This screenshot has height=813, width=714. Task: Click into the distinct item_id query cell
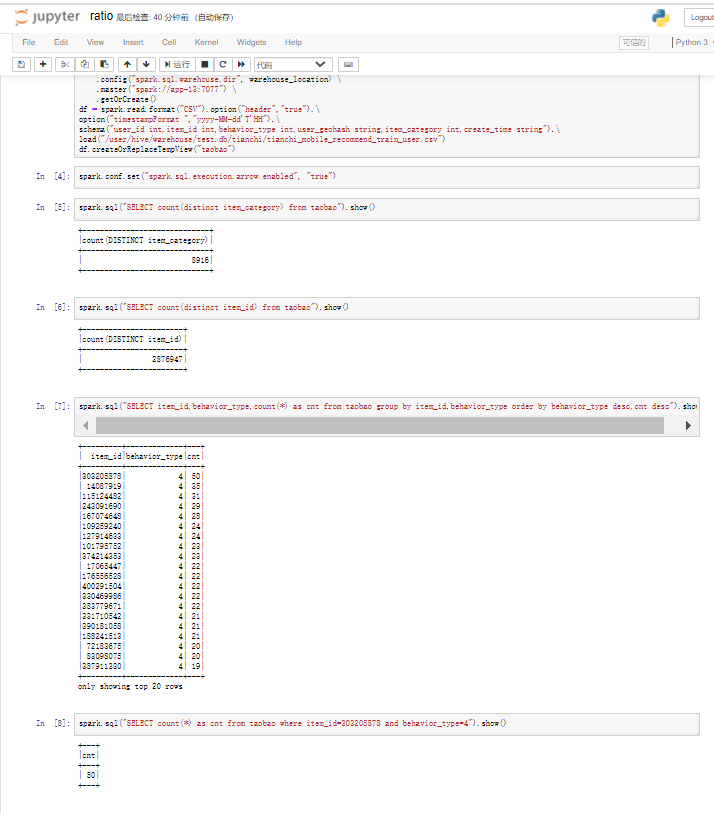(387, 309)
